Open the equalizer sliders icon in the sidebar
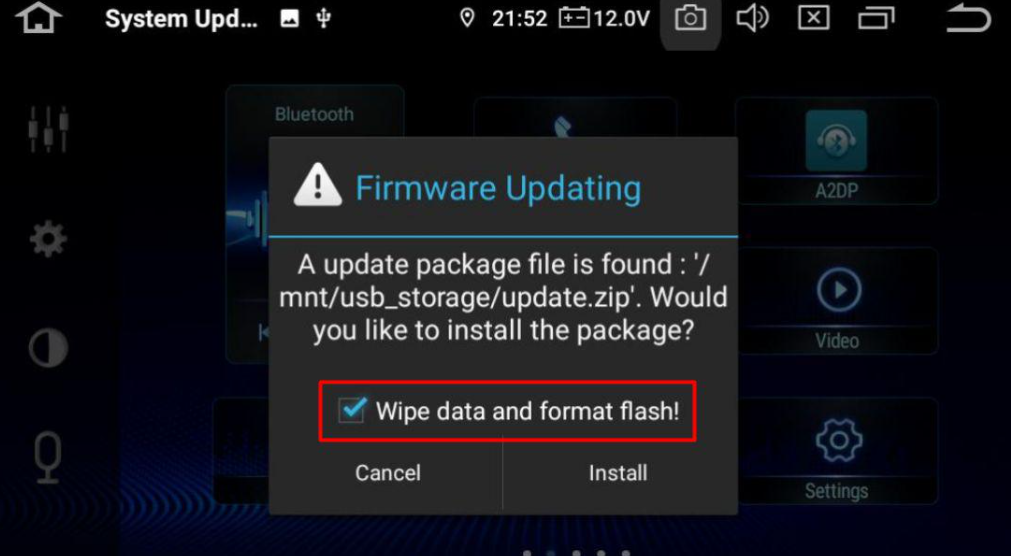The height and width of the screenshot is (556, 1011). point(48,129)
